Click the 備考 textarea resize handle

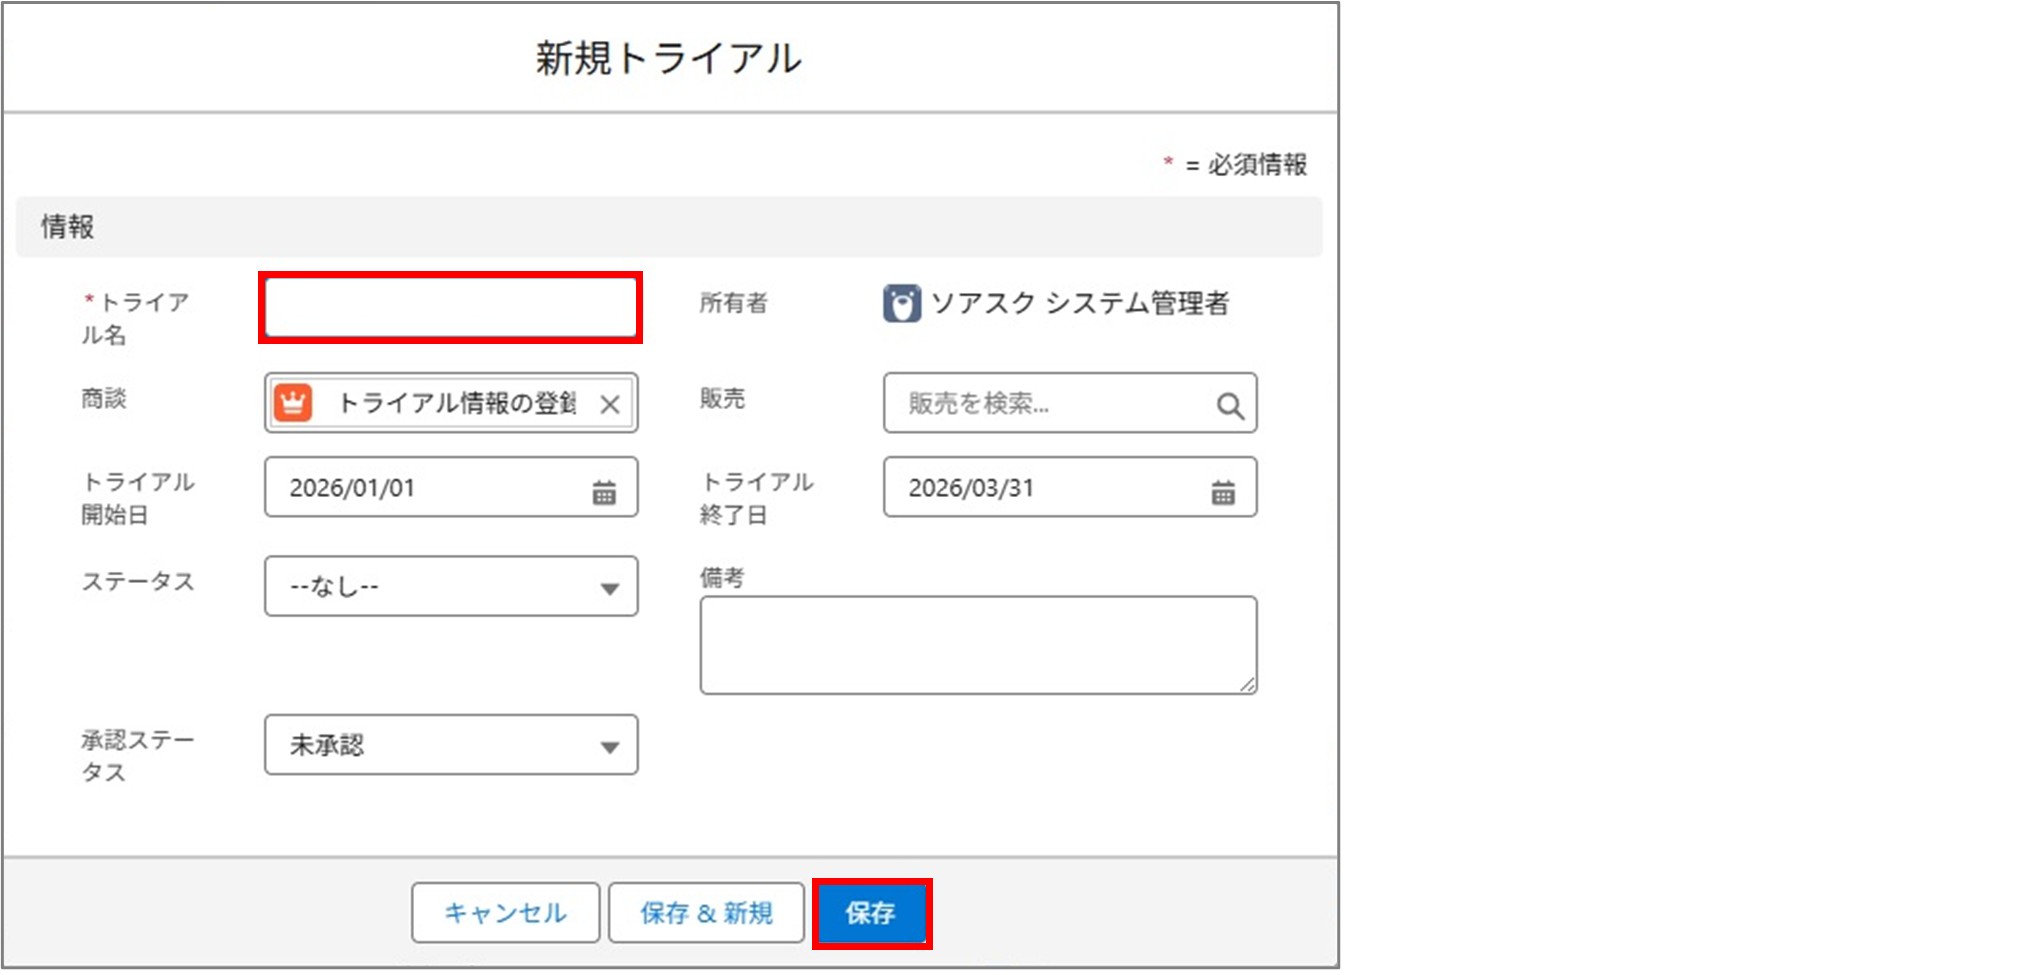pos(1249,685)
